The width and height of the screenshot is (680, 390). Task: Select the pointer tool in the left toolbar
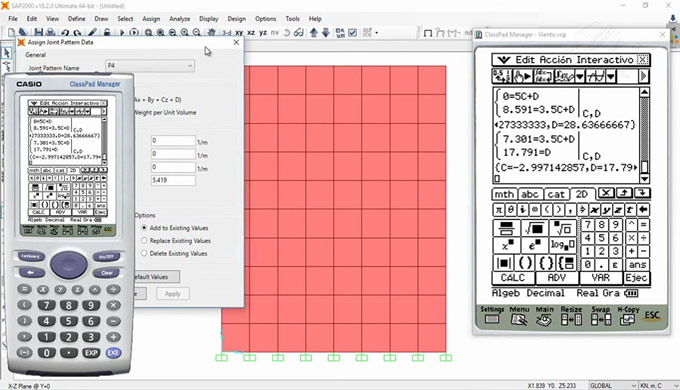tap(7, 53)
